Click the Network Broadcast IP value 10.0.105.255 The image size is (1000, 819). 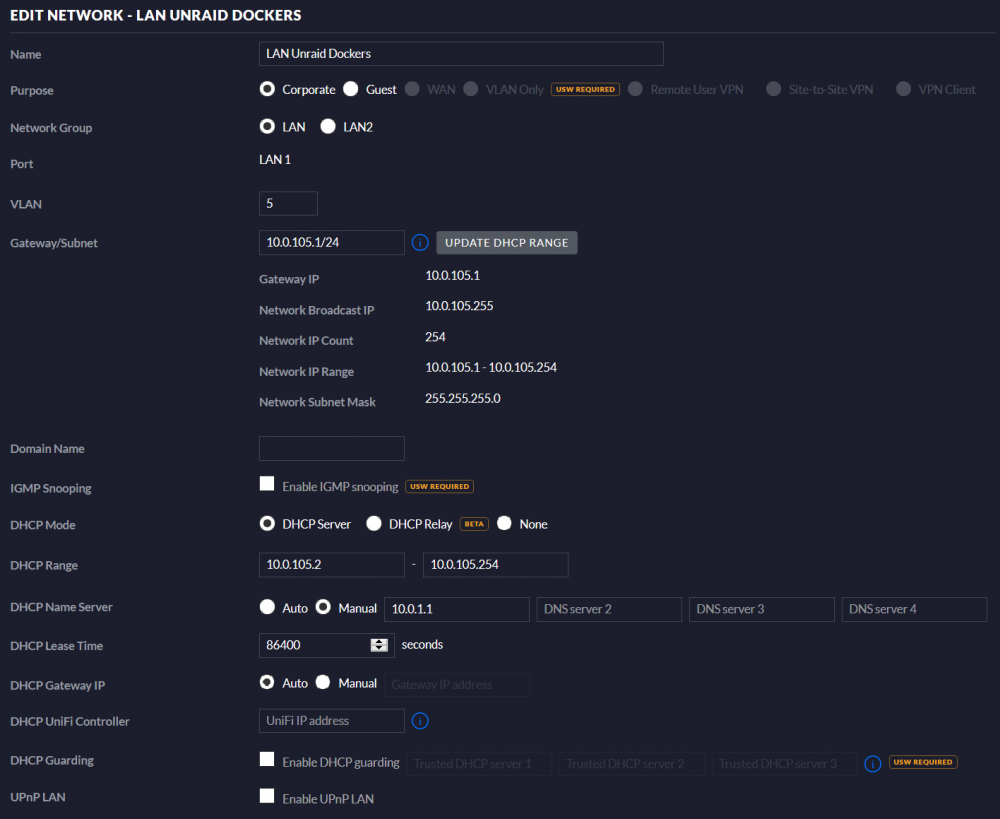click(459, 306)
